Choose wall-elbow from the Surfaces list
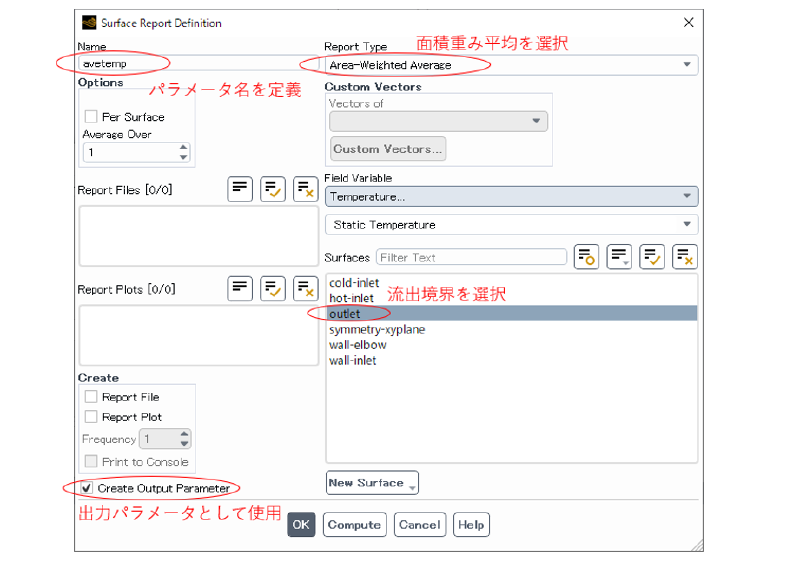 [357, 345]
